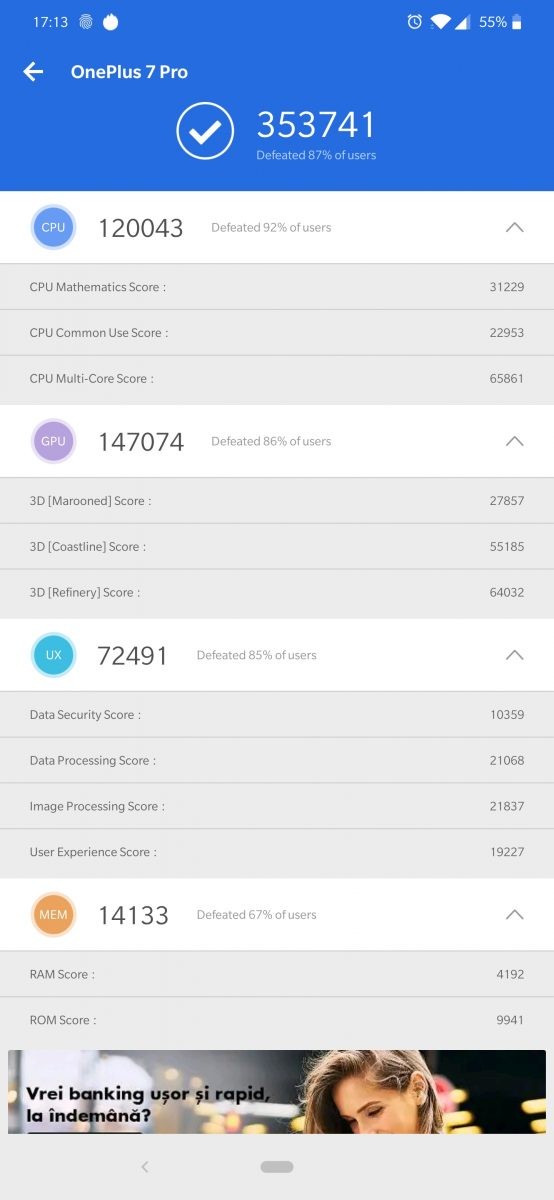Tap the checkmark circle beside total score
This screenshot has width=554, height=1200.
tap(205, 131)
